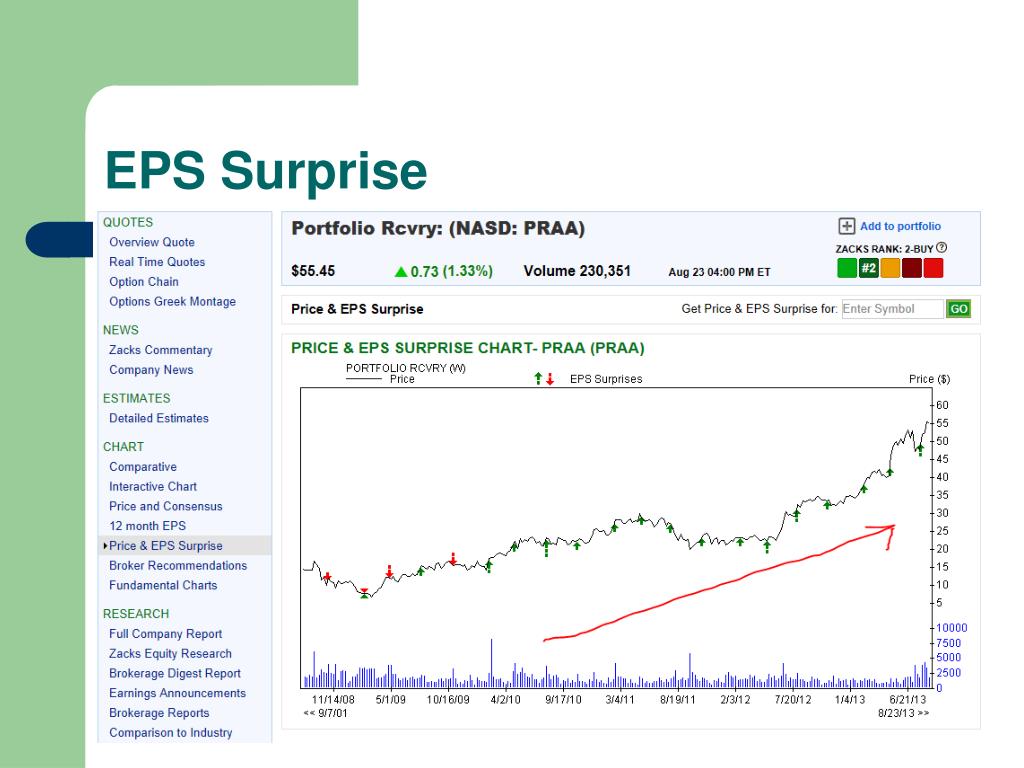Click the CHART section heading
Image resolution: width=1024 pixels, height=768 pixels.
coord(123,447)
